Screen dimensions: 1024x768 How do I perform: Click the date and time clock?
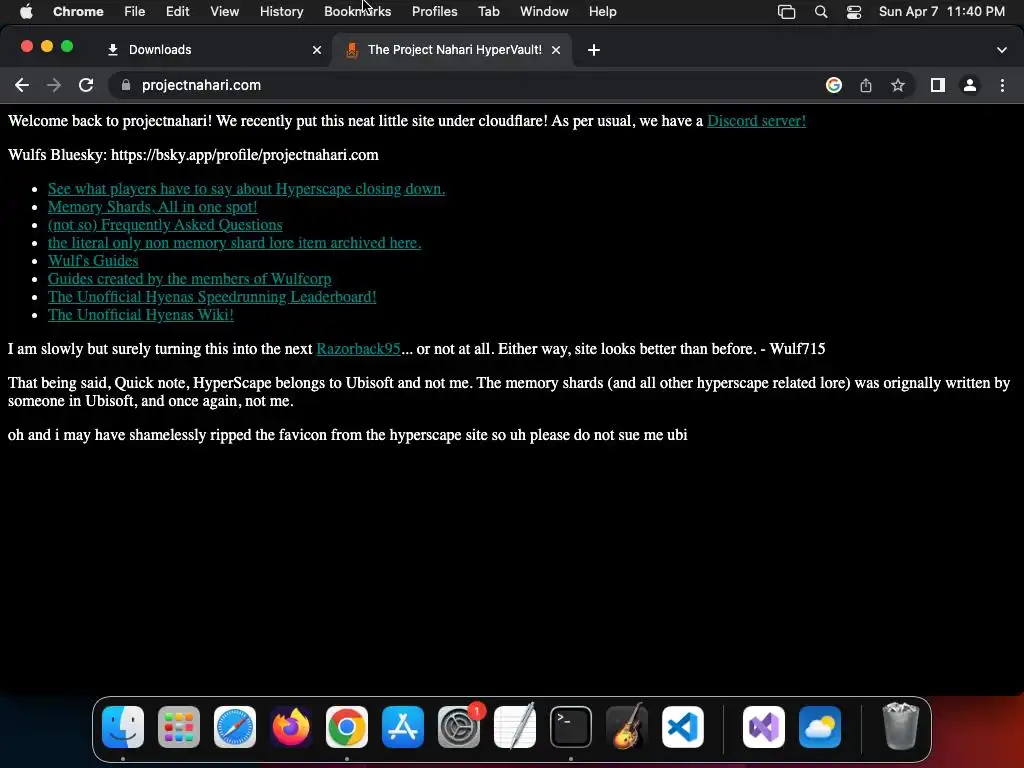(x=942, y=12)
